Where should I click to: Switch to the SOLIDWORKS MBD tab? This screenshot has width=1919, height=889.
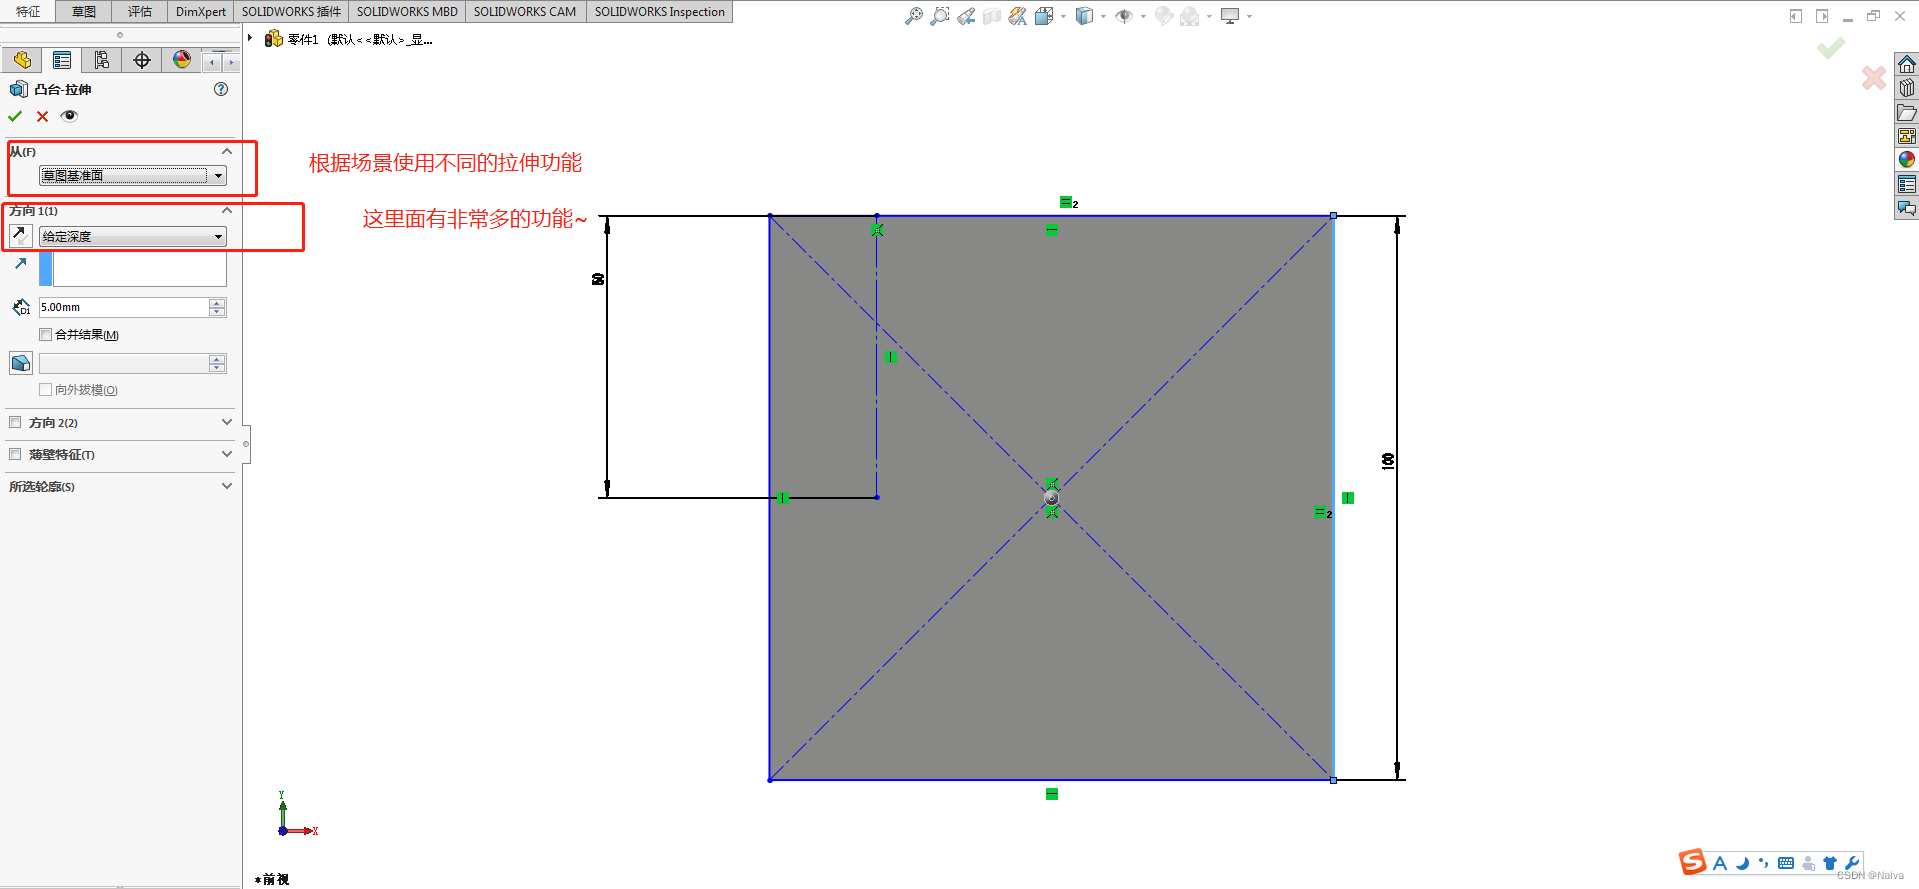(x=407, y=12)
